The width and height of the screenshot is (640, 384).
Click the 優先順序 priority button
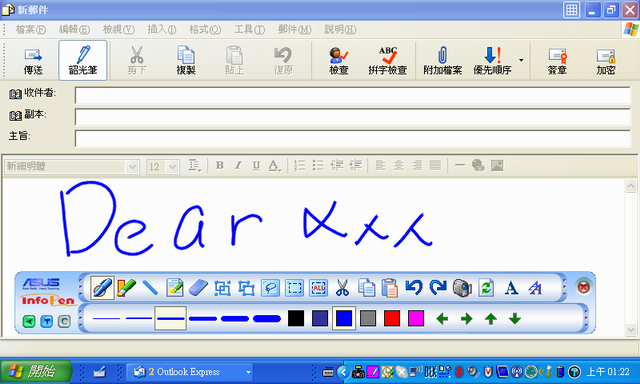point(493,61)
